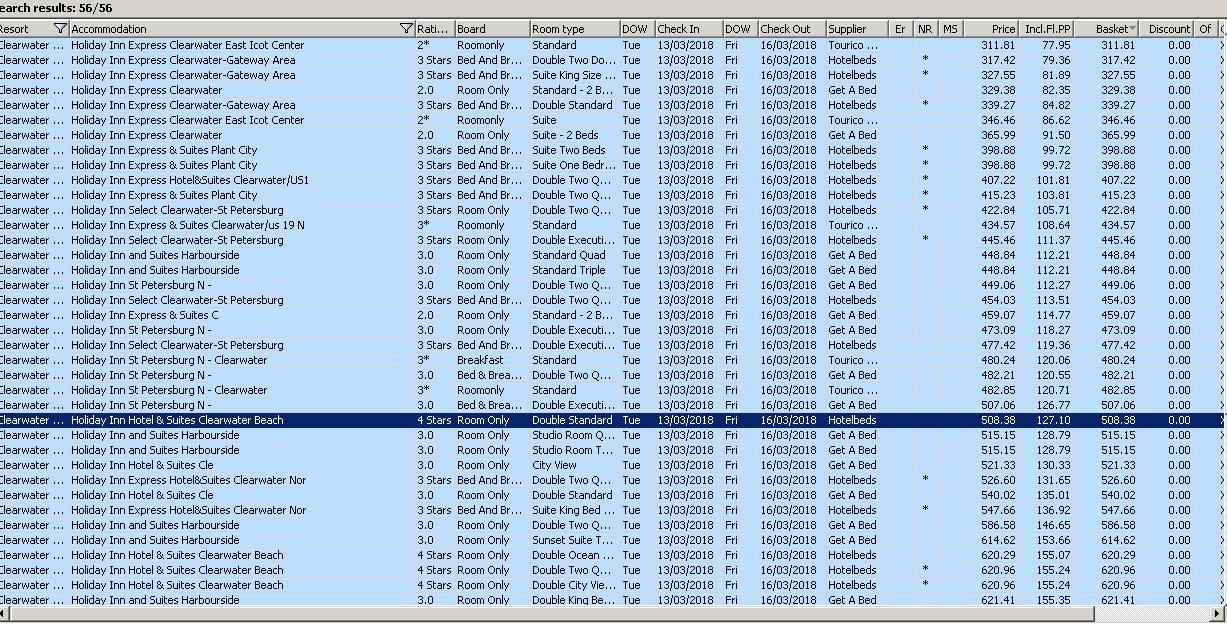Image resolution: width=1227 pixels, height=624 pixels.
Task: Click the NR column header
Action: [925, 29]
